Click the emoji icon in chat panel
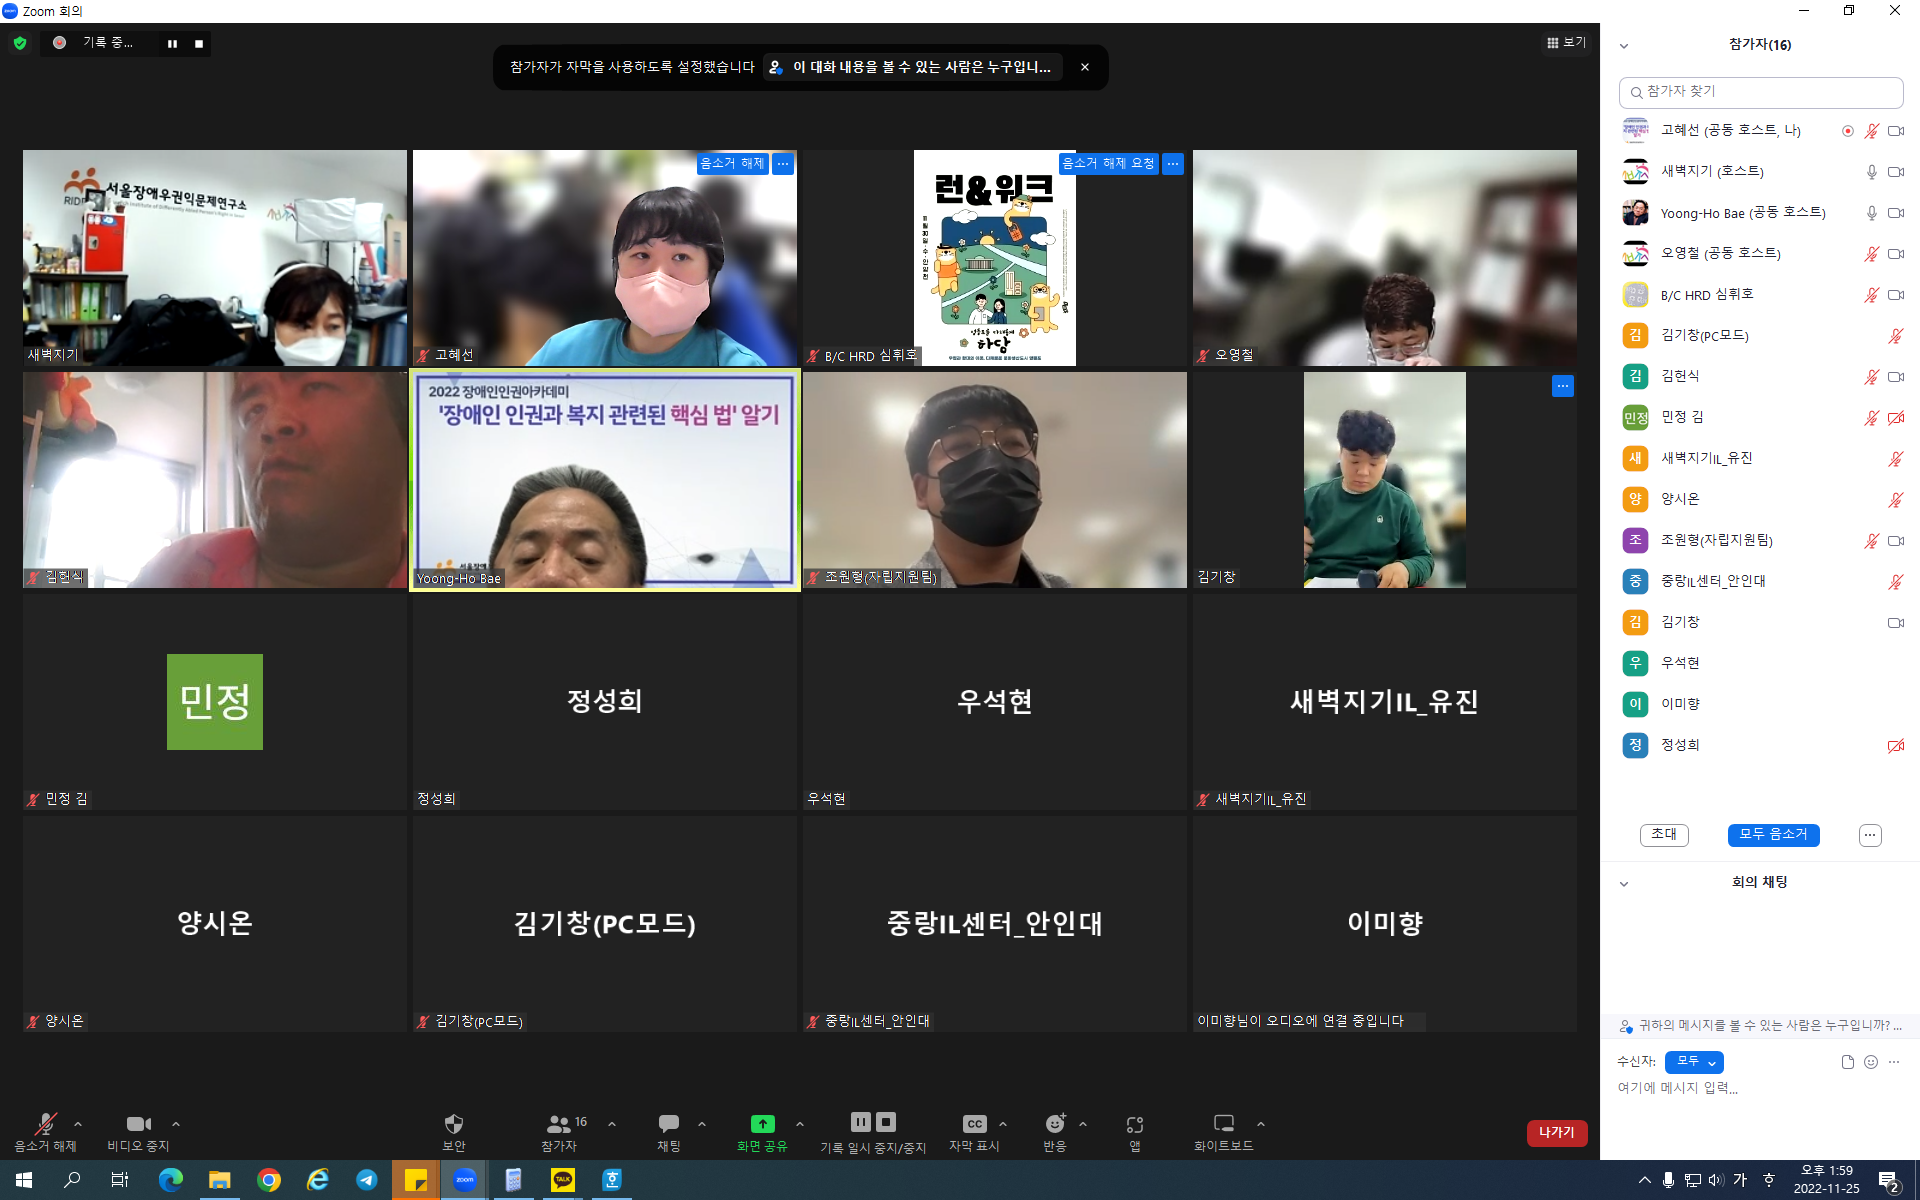The image size is (1920, 1200). [1871, 1062]
